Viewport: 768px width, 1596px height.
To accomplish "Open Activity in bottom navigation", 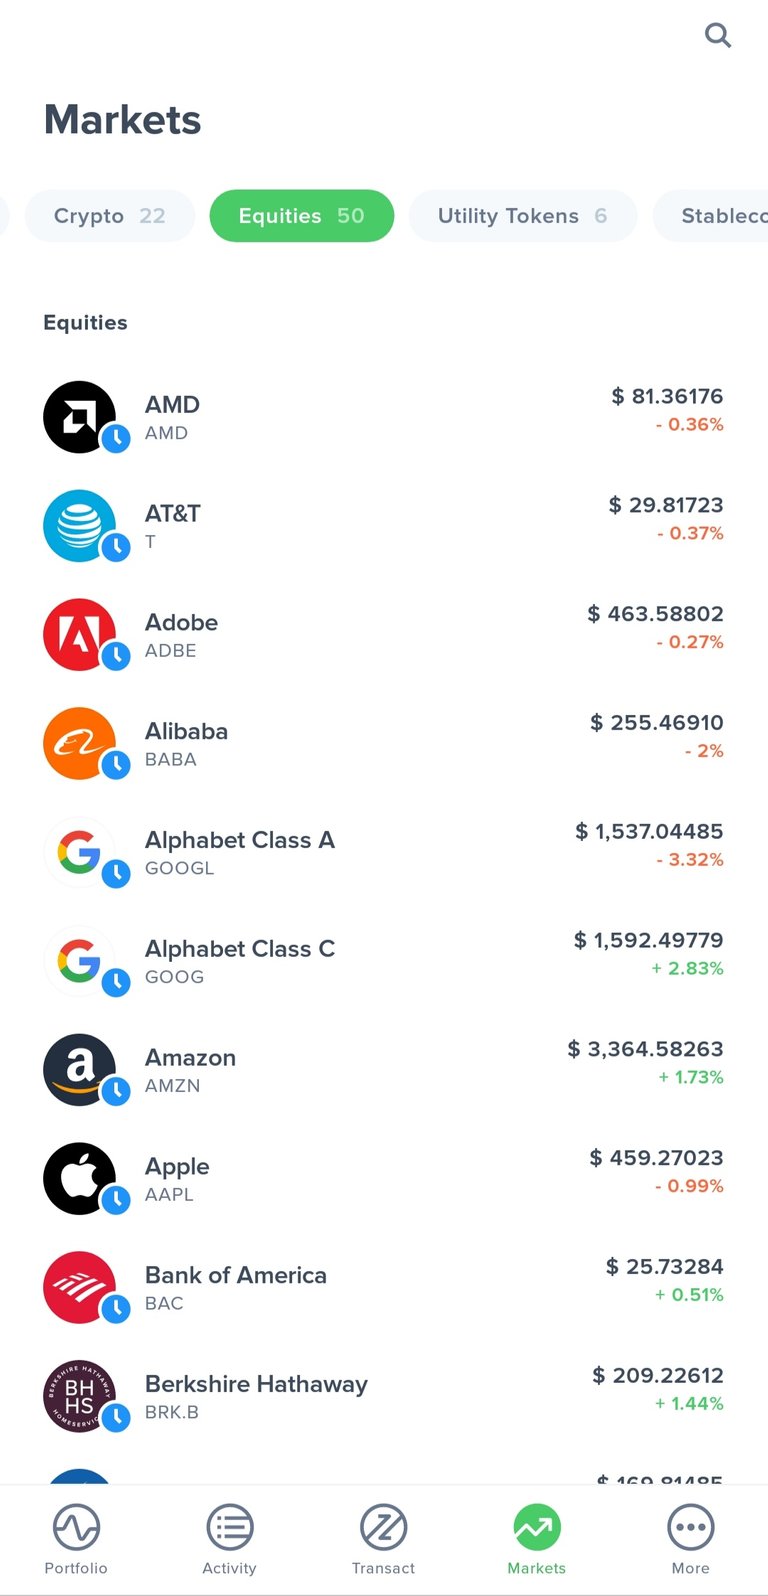I will (x=230, y=1540).
